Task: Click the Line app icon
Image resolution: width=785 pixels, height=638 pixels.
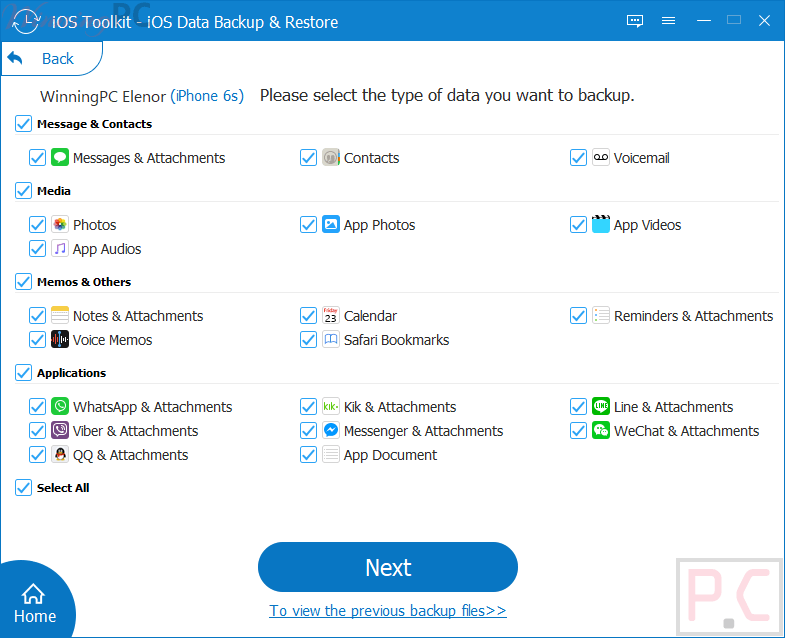Action: [x=601, y=406]
